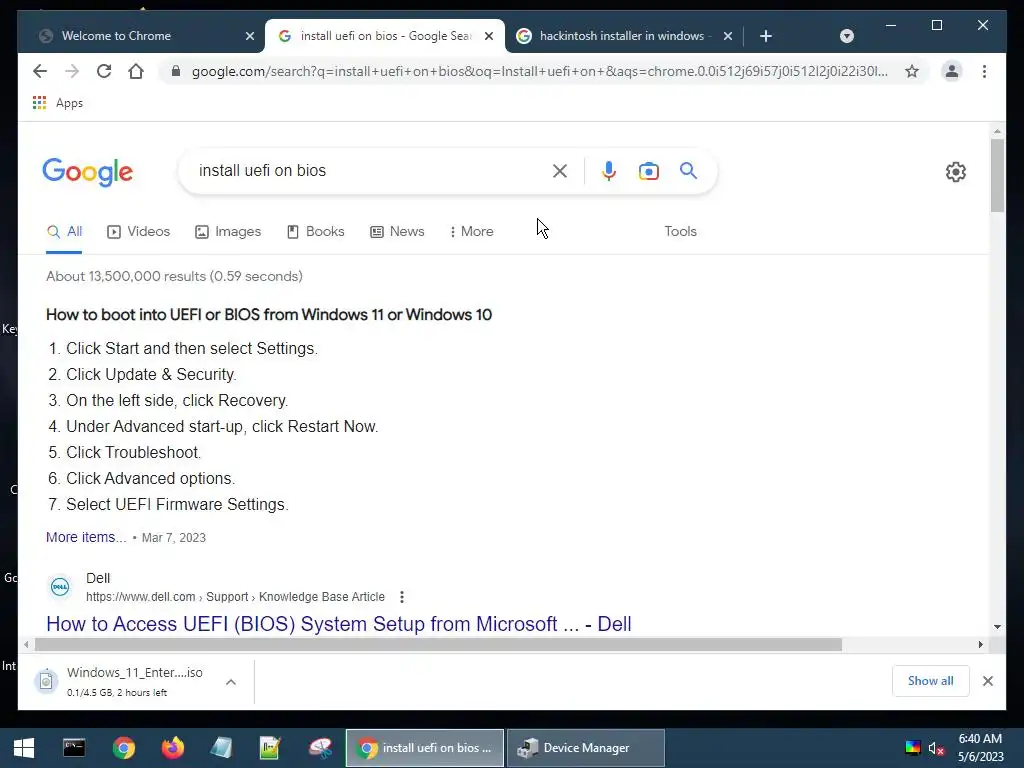Reload the current page
The image size is (1024, 768).
click(104, 71)
